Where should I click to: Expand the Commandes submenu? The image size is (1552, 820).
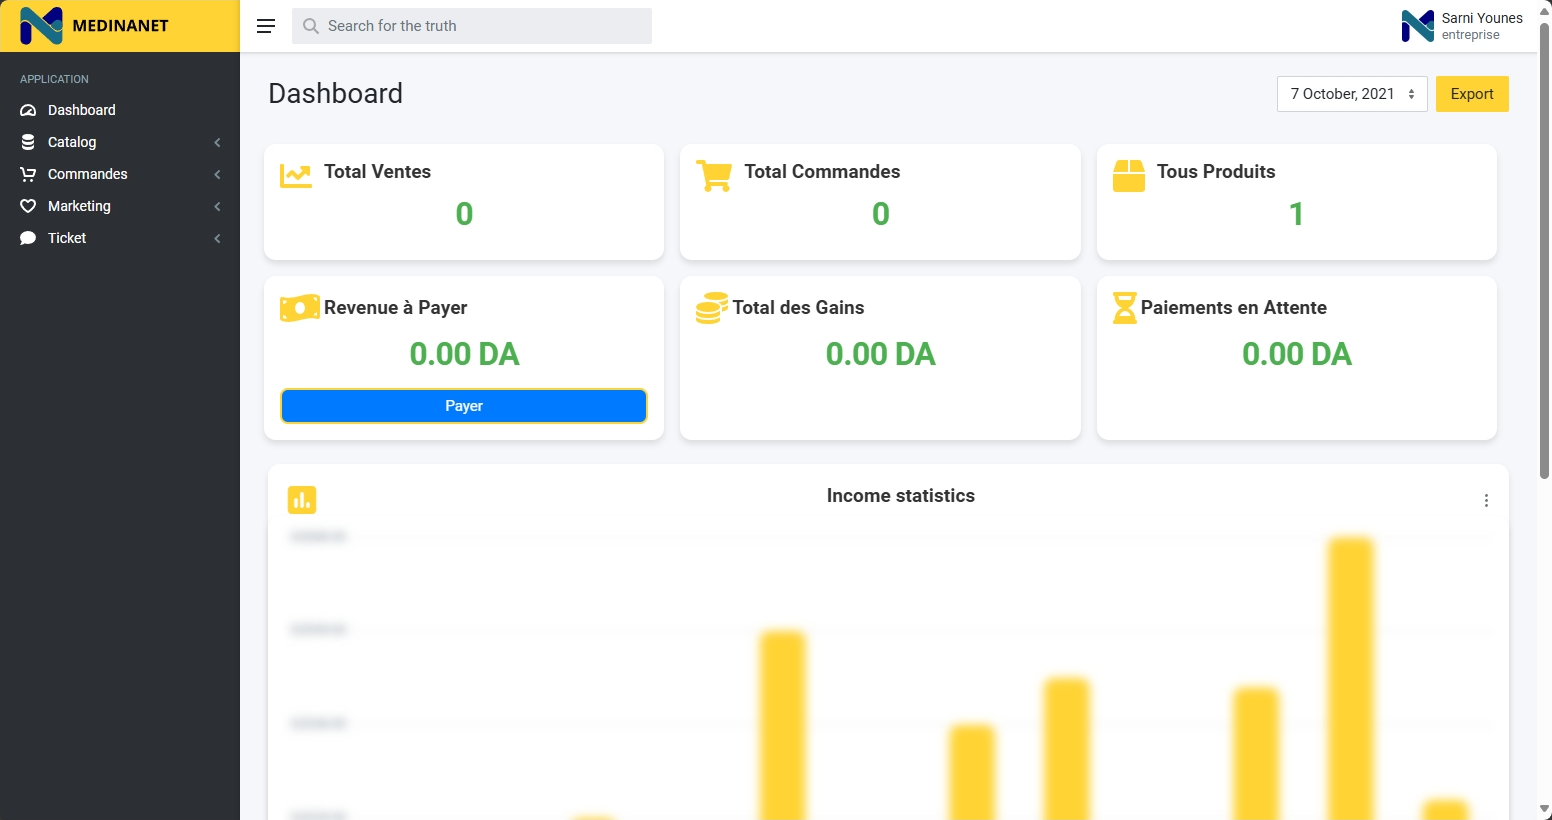(217, 174)
